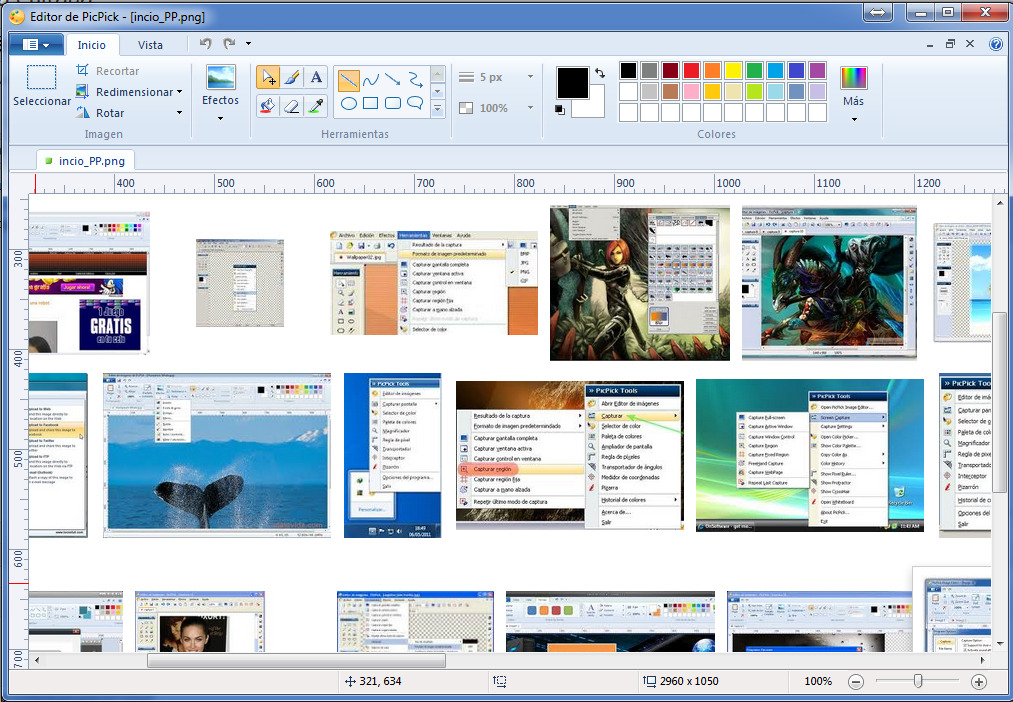
Task: Pick the Brush tool
Action: coord(292,77)
